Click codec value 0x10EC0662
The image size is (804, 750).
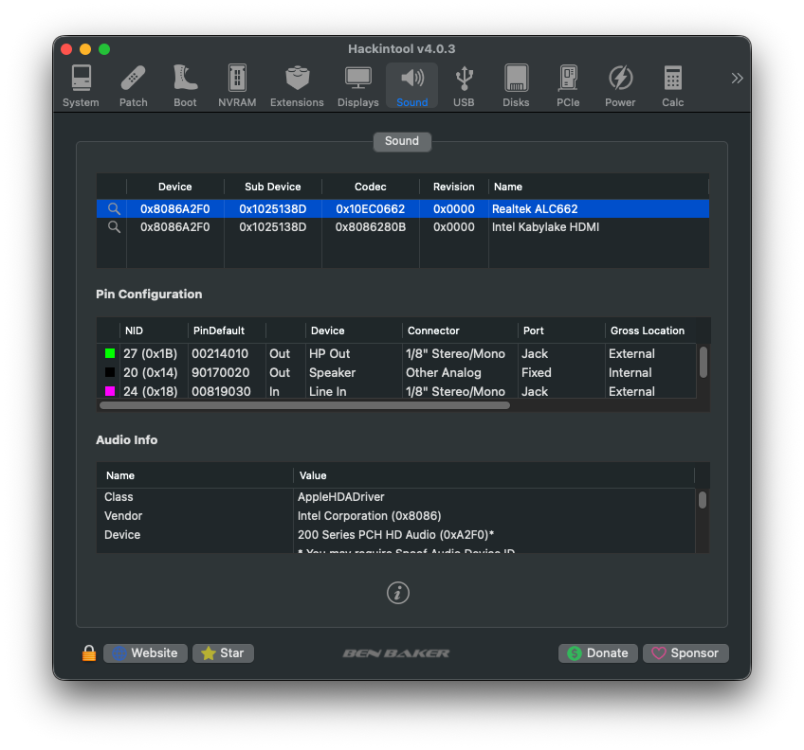(x=370, y=209)
